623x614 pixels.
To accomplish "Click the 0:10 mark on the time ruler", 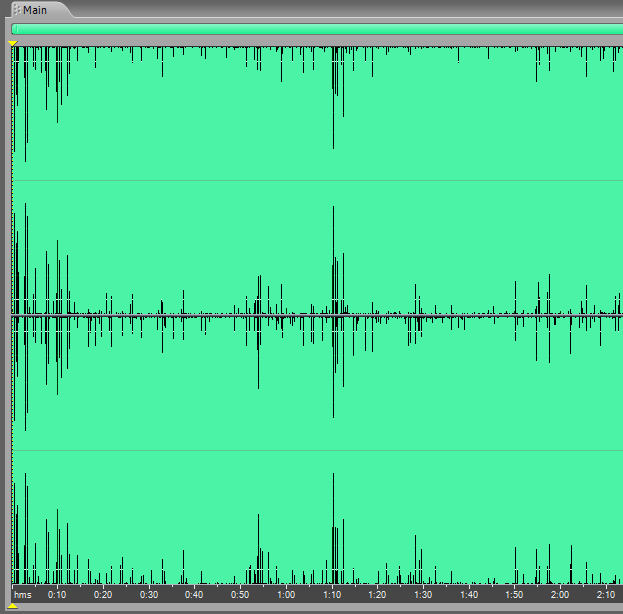I will (57, 595).
